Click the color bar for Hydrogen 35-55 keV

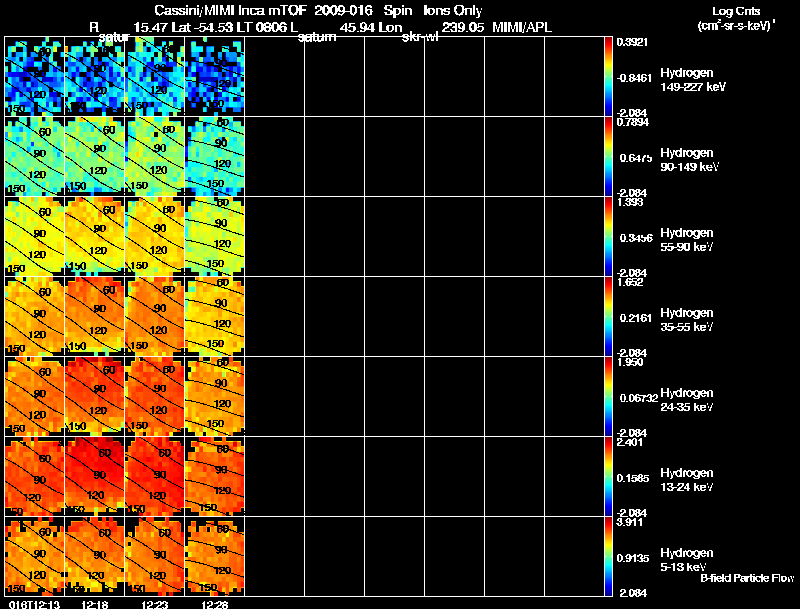tap(608, 317)
